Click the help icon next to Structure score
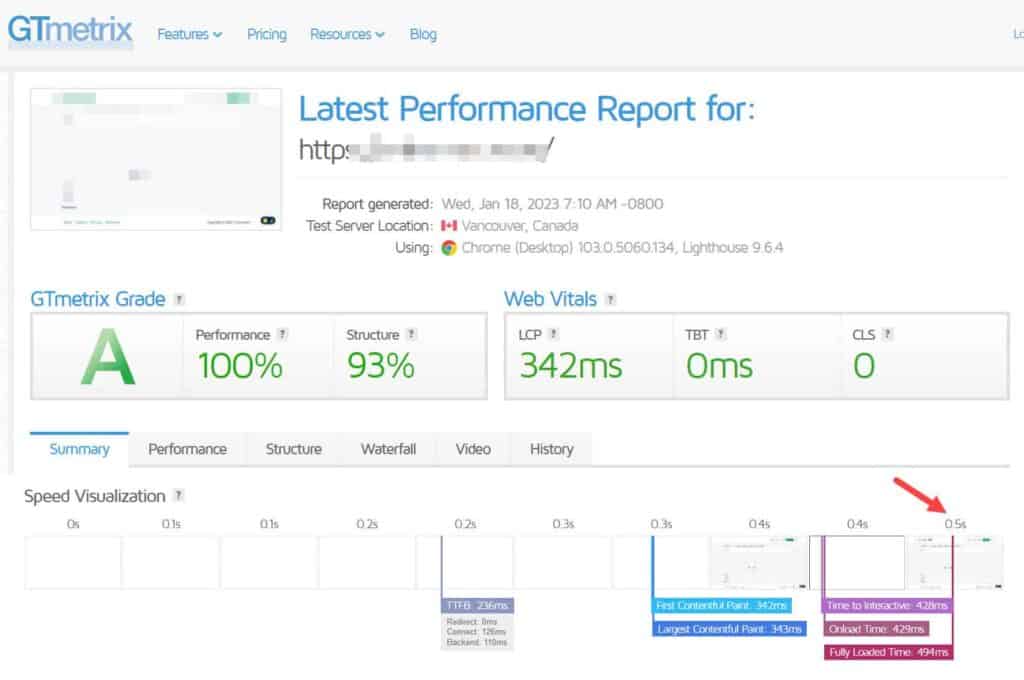The width and height of the screenshot is (1024, 680). coord(411,334)
